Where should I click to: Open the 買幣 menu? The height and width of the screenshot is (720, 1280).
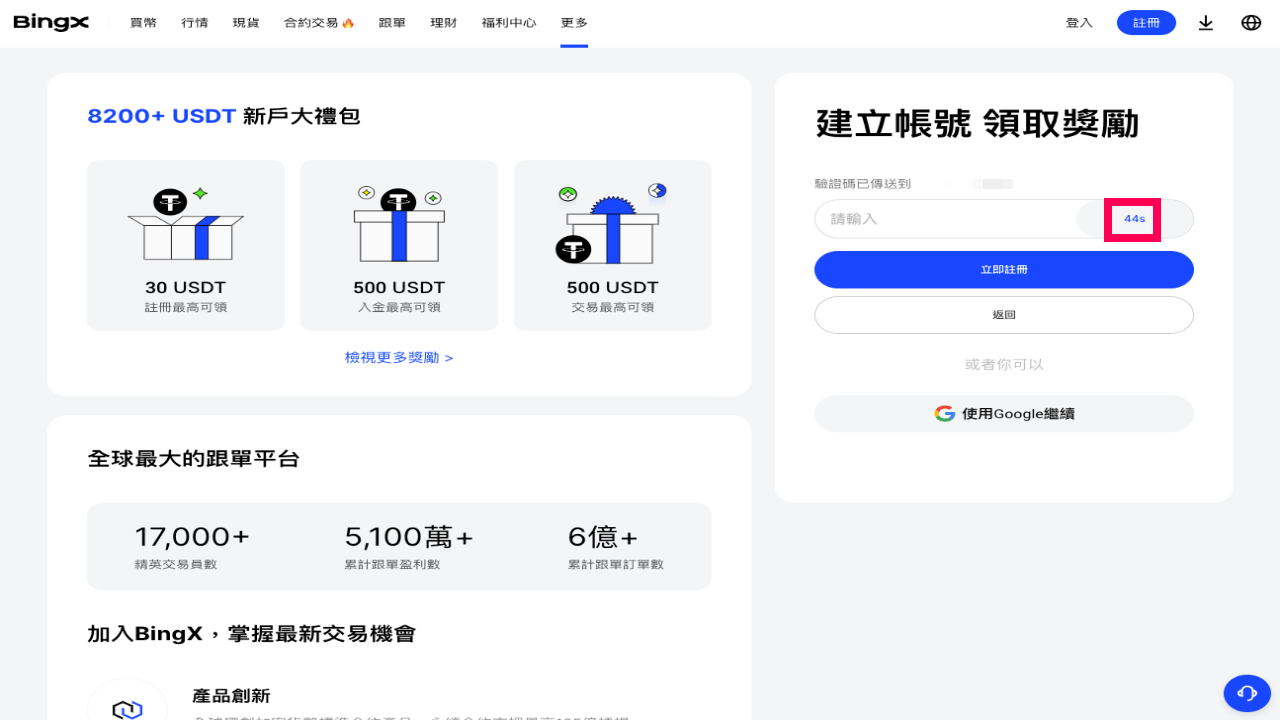(143, 23)
